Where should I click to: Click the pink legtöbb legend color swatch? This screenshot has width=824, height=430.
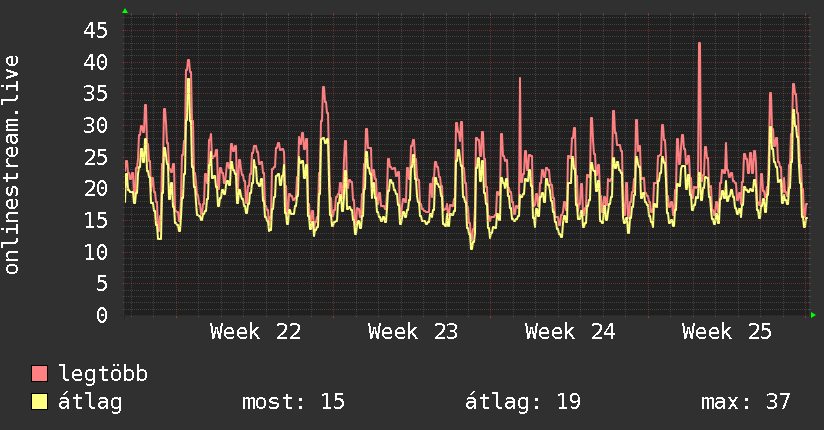39,373
